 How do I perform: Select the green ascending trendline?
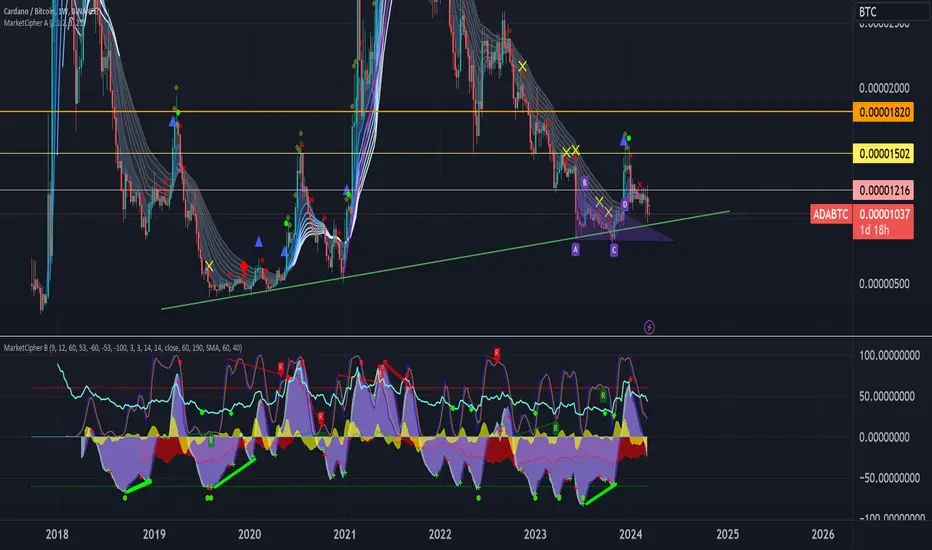click(446, 260)
